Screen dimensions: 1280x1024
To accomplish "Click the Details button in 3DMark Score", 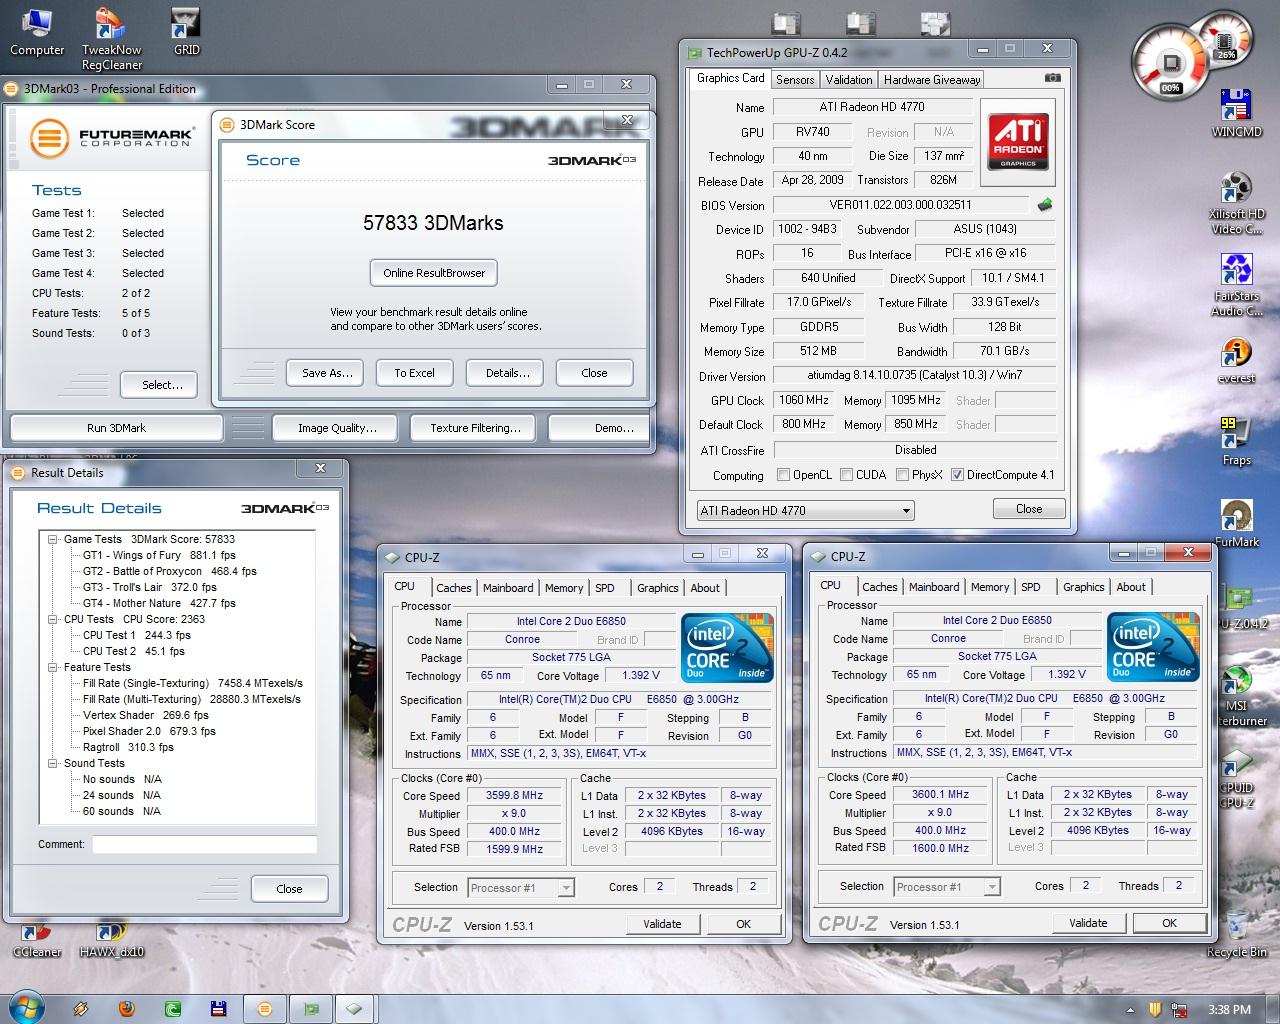I will [507, 373].
